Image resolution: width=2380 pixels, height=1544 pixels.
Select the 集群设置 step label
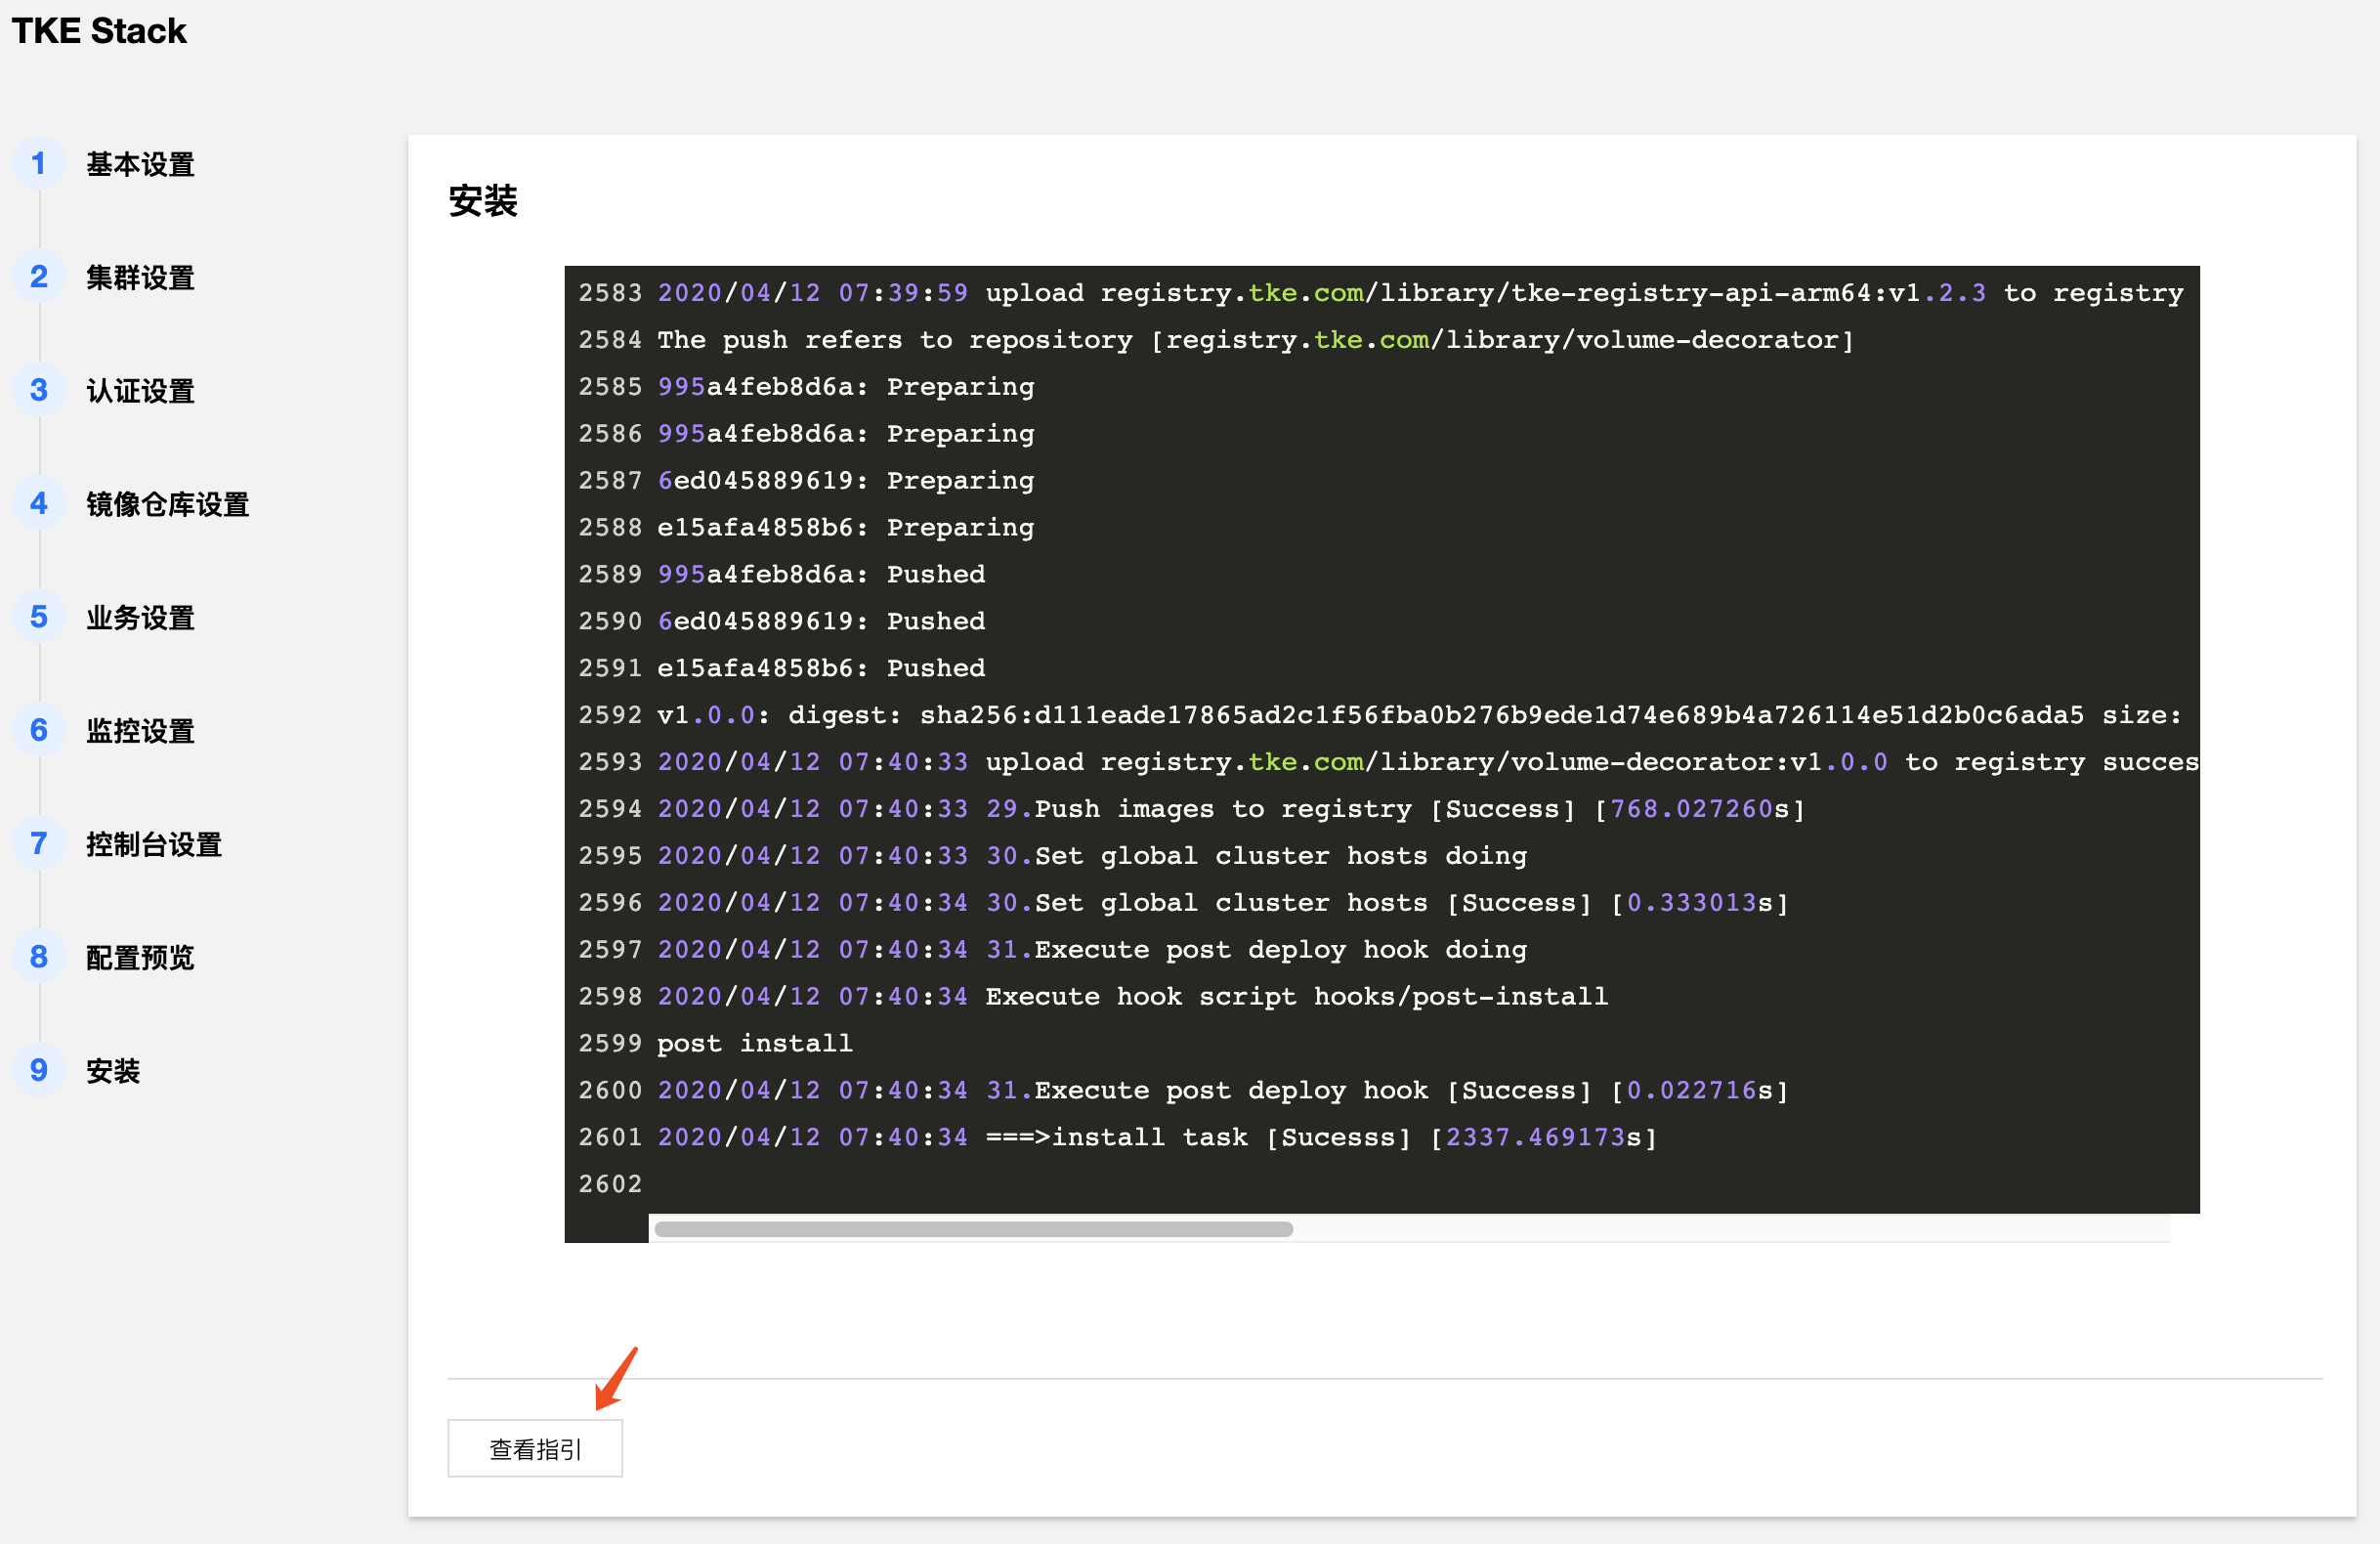point(140,278)
